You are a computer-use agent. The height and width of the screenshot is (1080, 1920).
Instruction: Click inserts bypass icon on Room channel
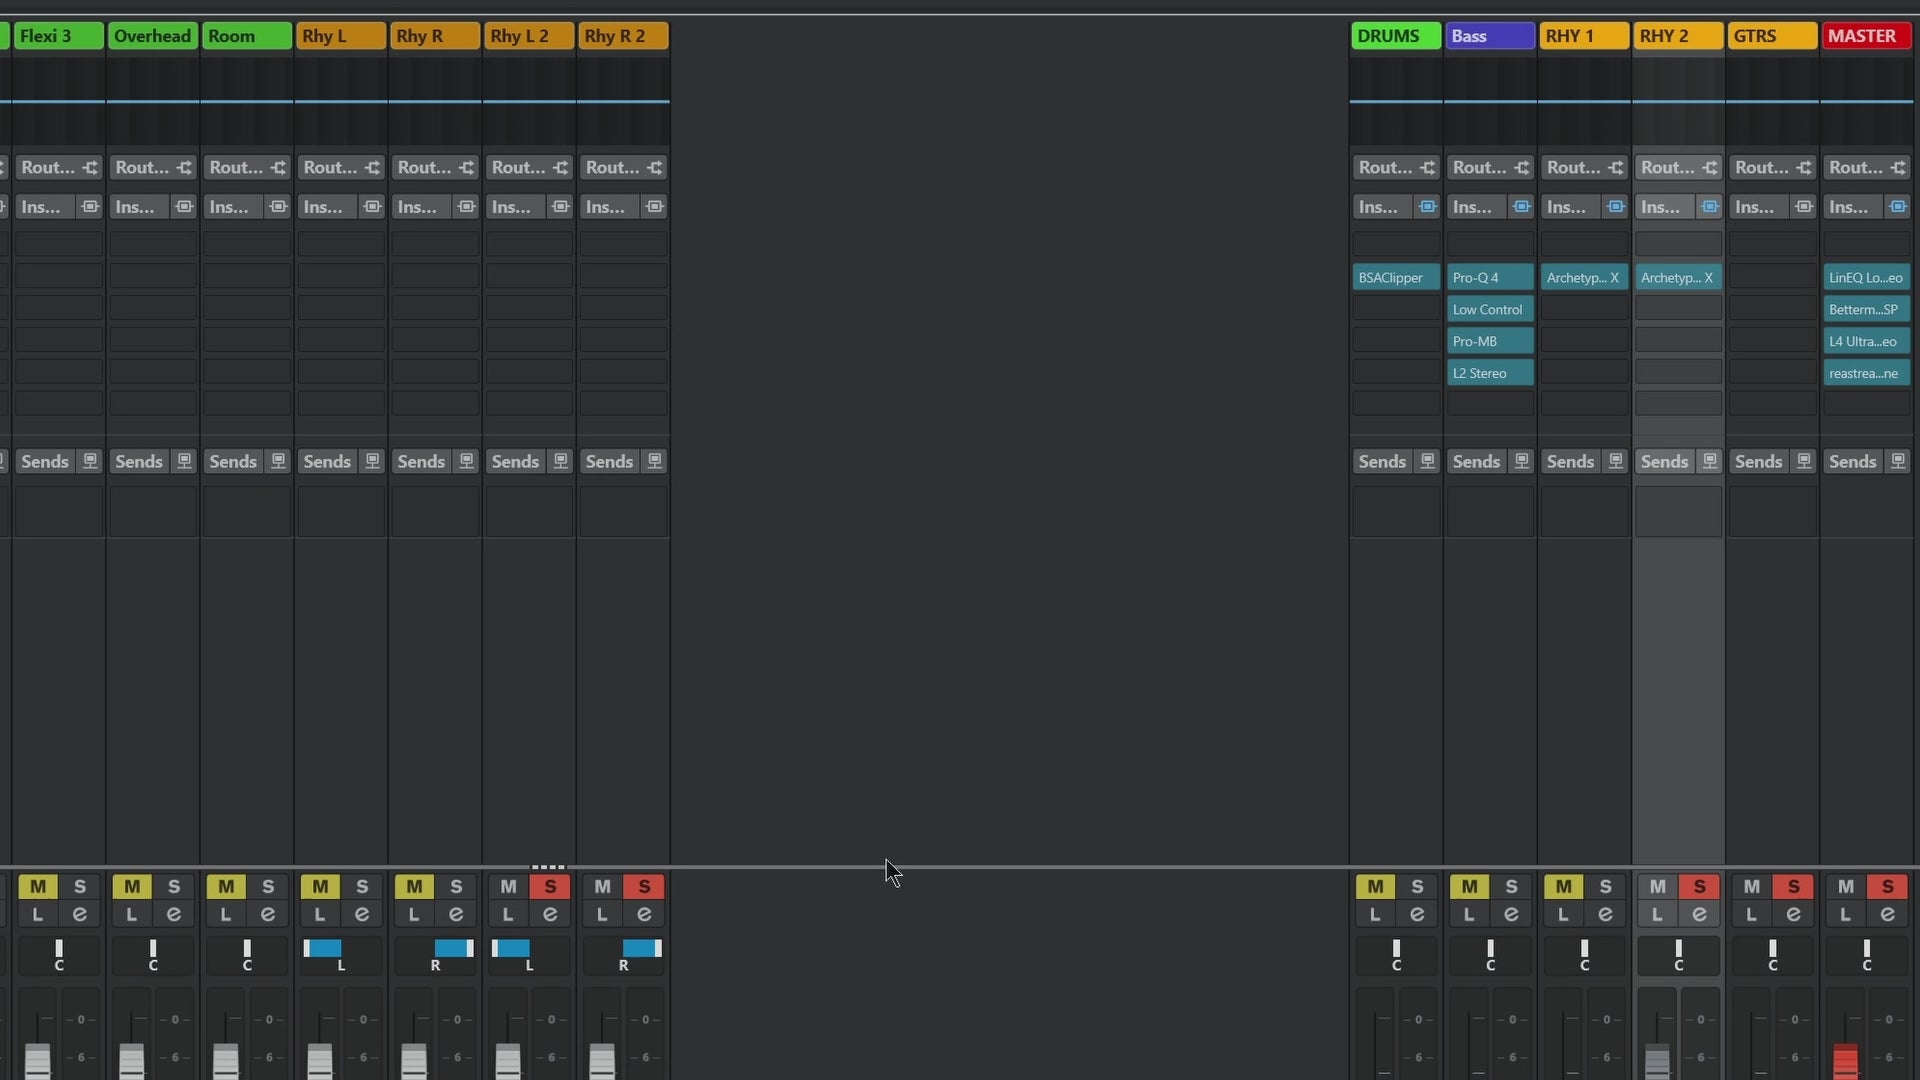pos(278,207)
